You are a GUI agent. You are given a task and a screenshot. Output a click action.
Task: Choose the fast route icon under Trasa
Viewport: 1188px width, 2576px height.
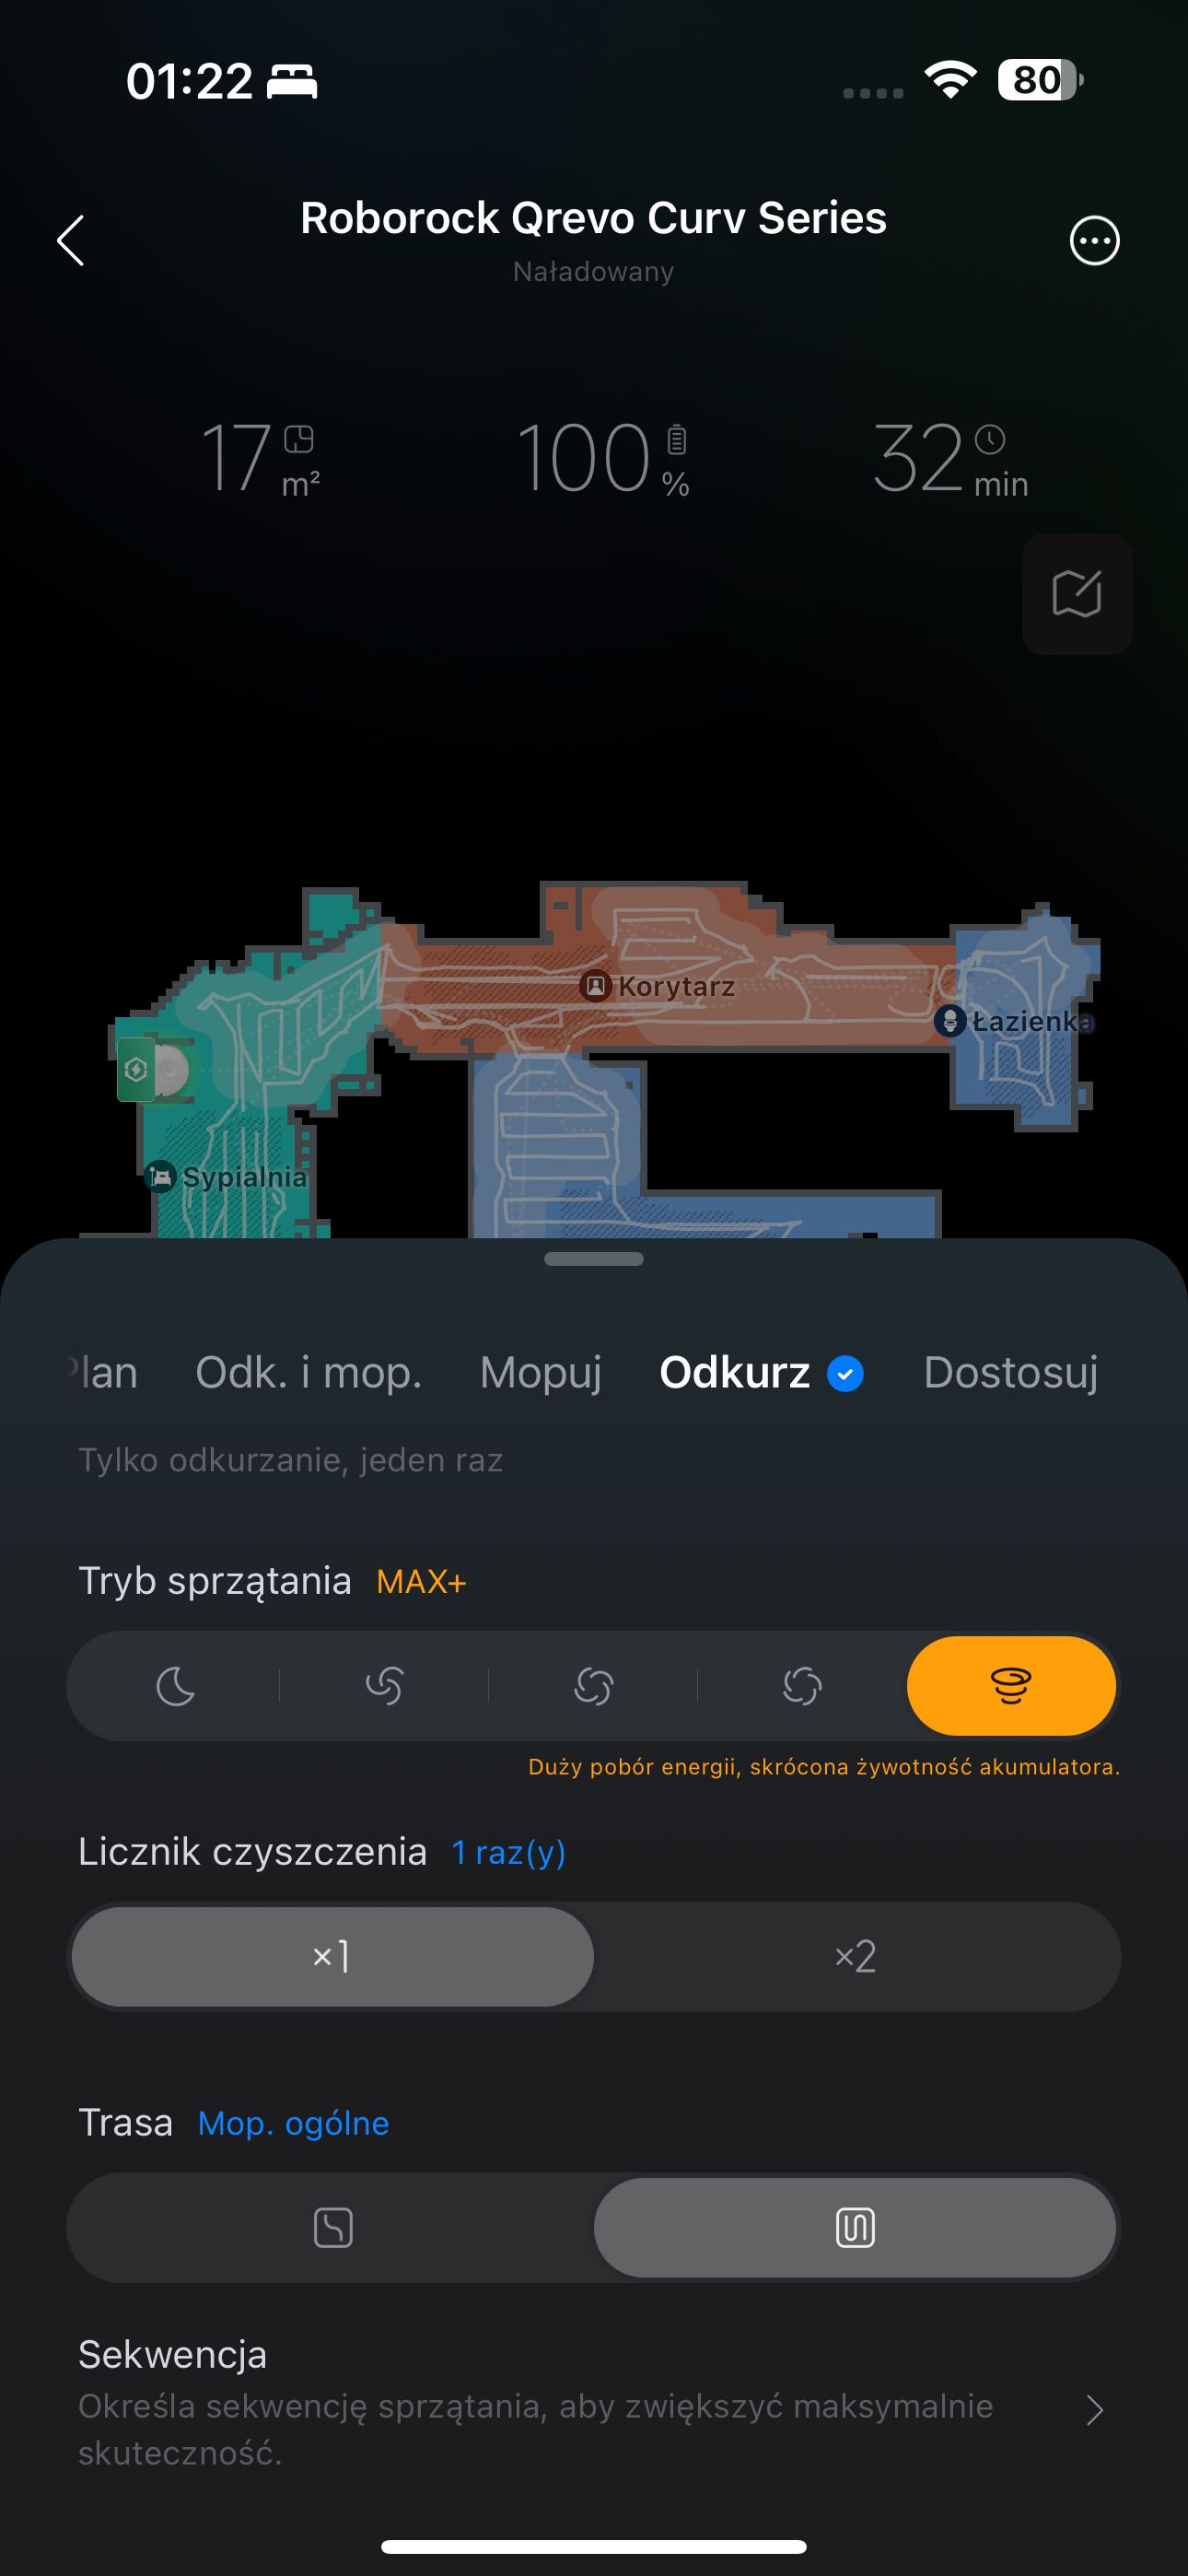pyautogui.click(x=333, y=2227)
